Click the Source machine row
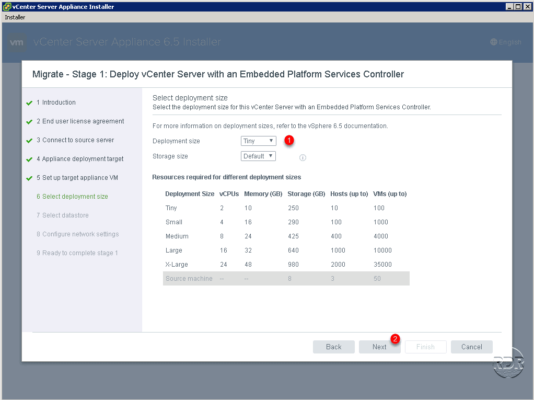The image size is (534, 400). (x=286, y=278)
